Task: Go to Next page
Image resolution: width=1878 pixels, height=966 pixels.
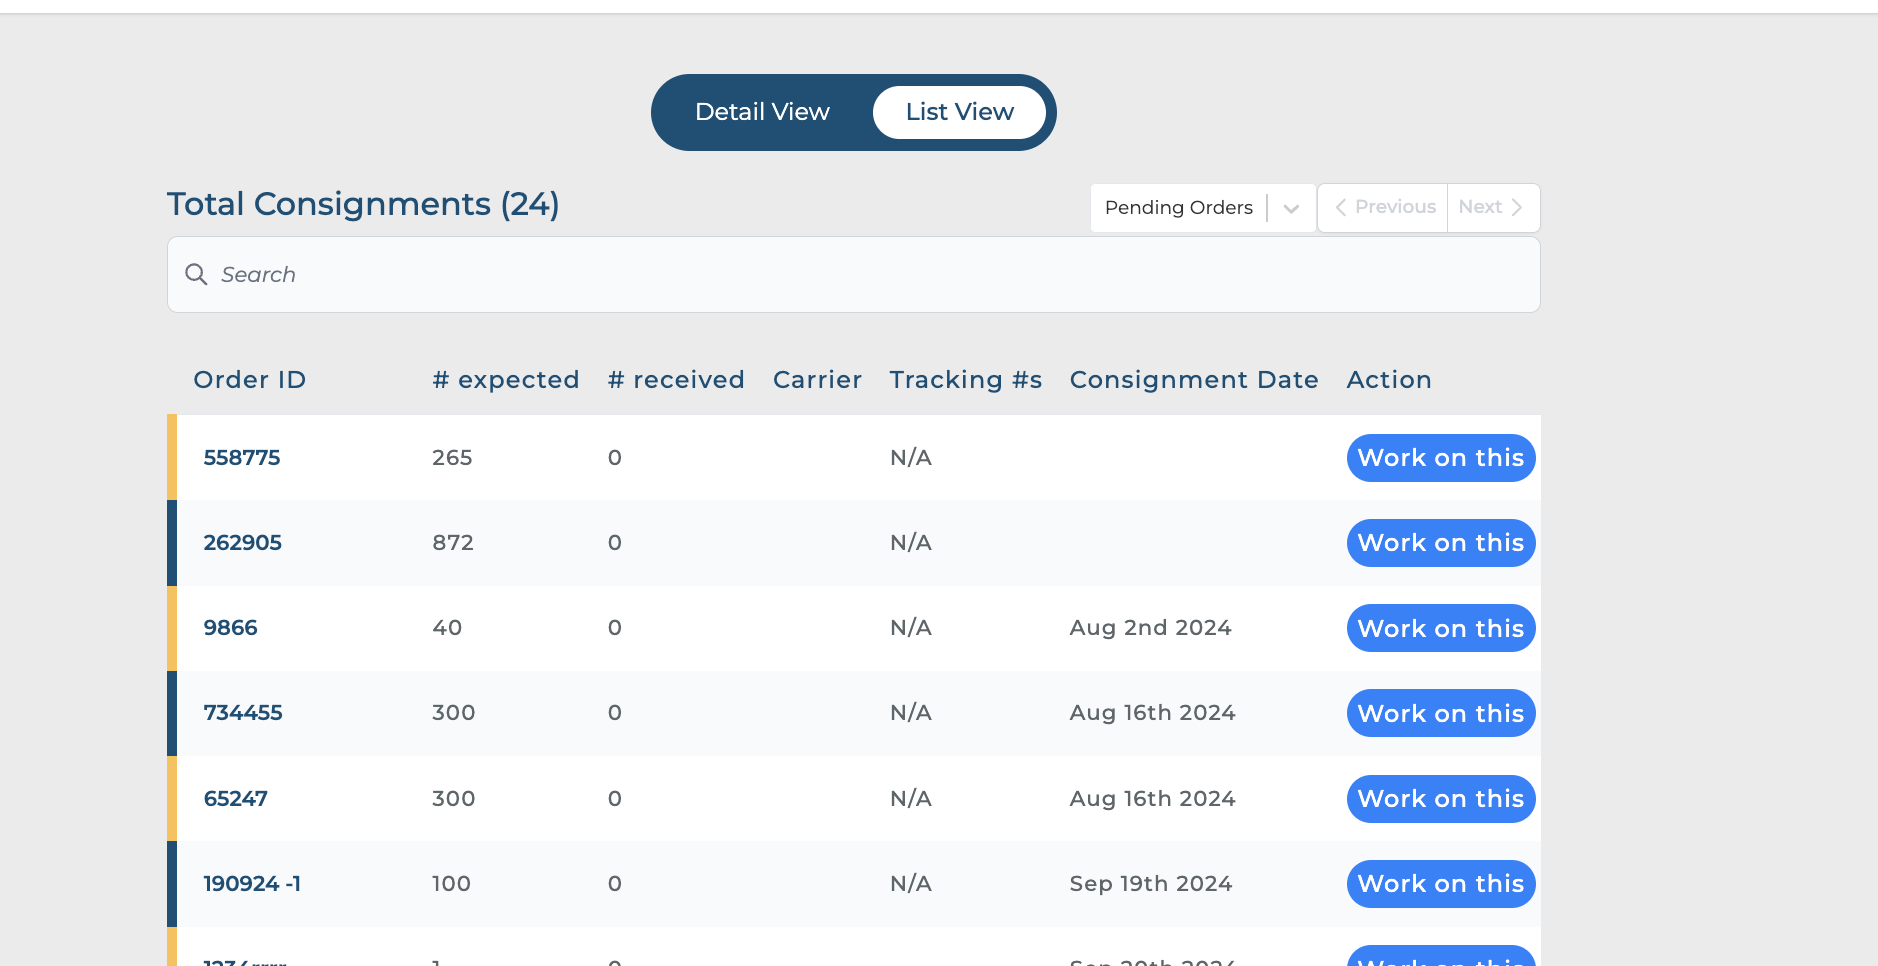Action: pyautogui.click(x=1491, y=207)
